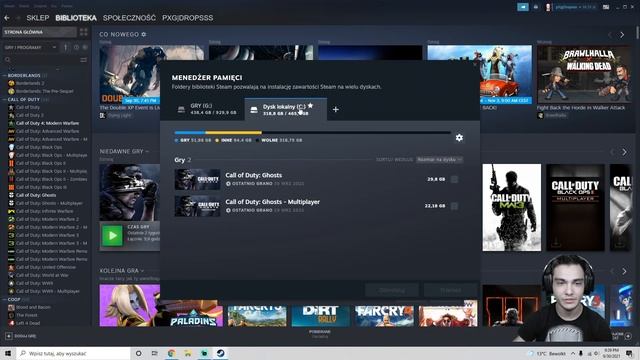
Task: Select the Dysk lokalny (C:) drive tab
Action: coord(285,109)
